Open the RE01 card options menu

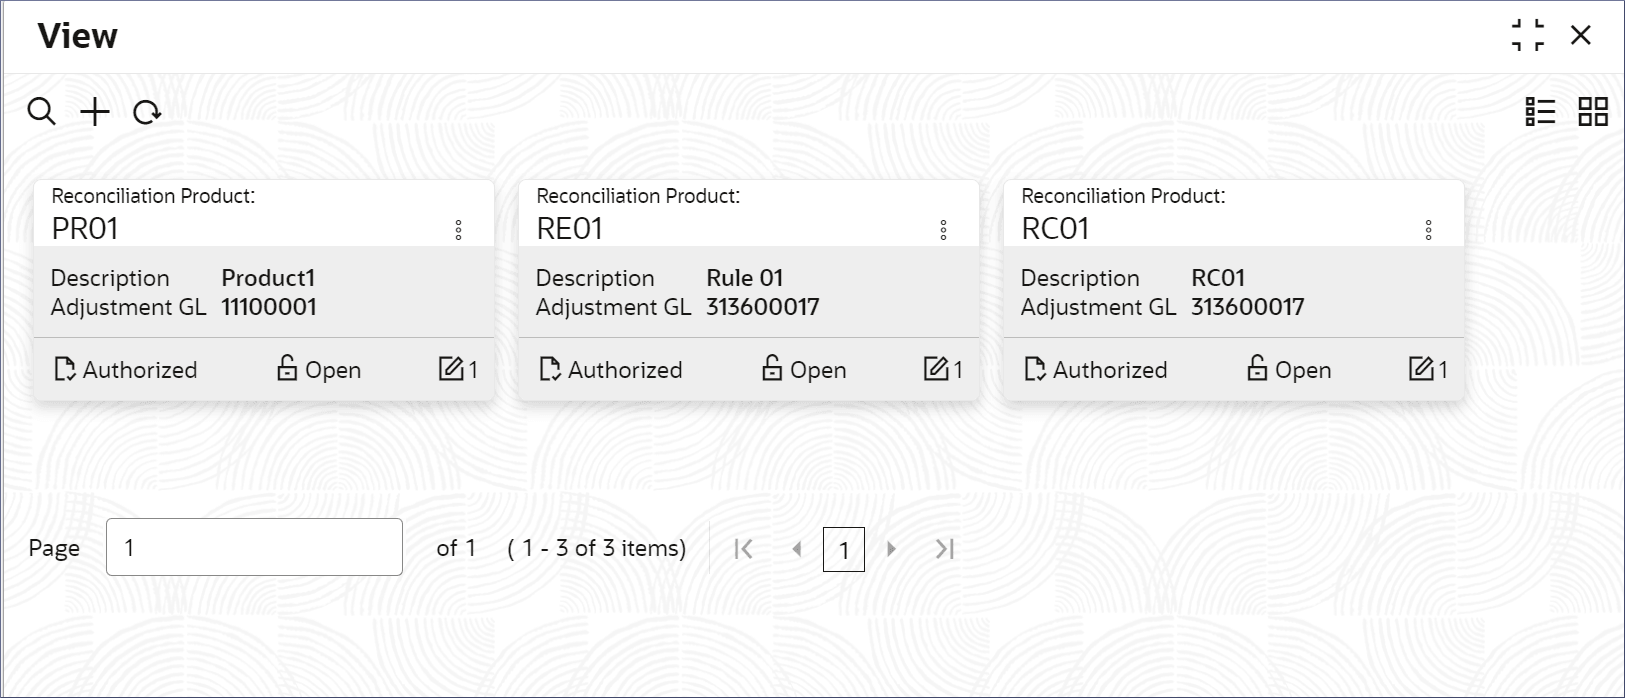tap(943, 230)
